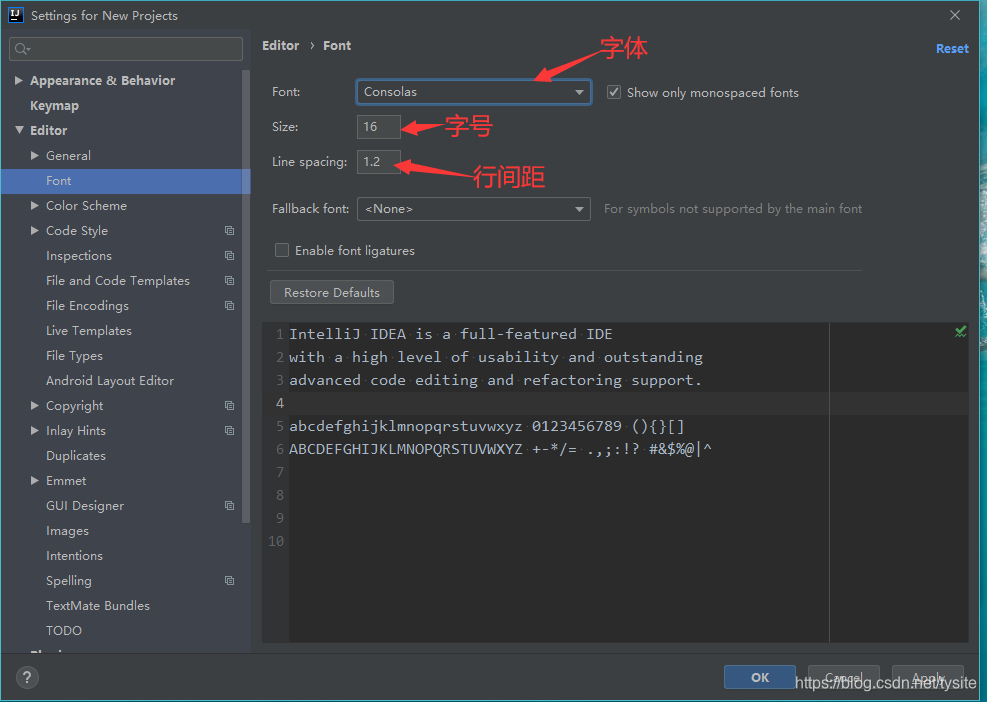The height and width of the screenshot is (702, 987).
Task: Click the copy icon beside Code Style
Action: [230, 231]
